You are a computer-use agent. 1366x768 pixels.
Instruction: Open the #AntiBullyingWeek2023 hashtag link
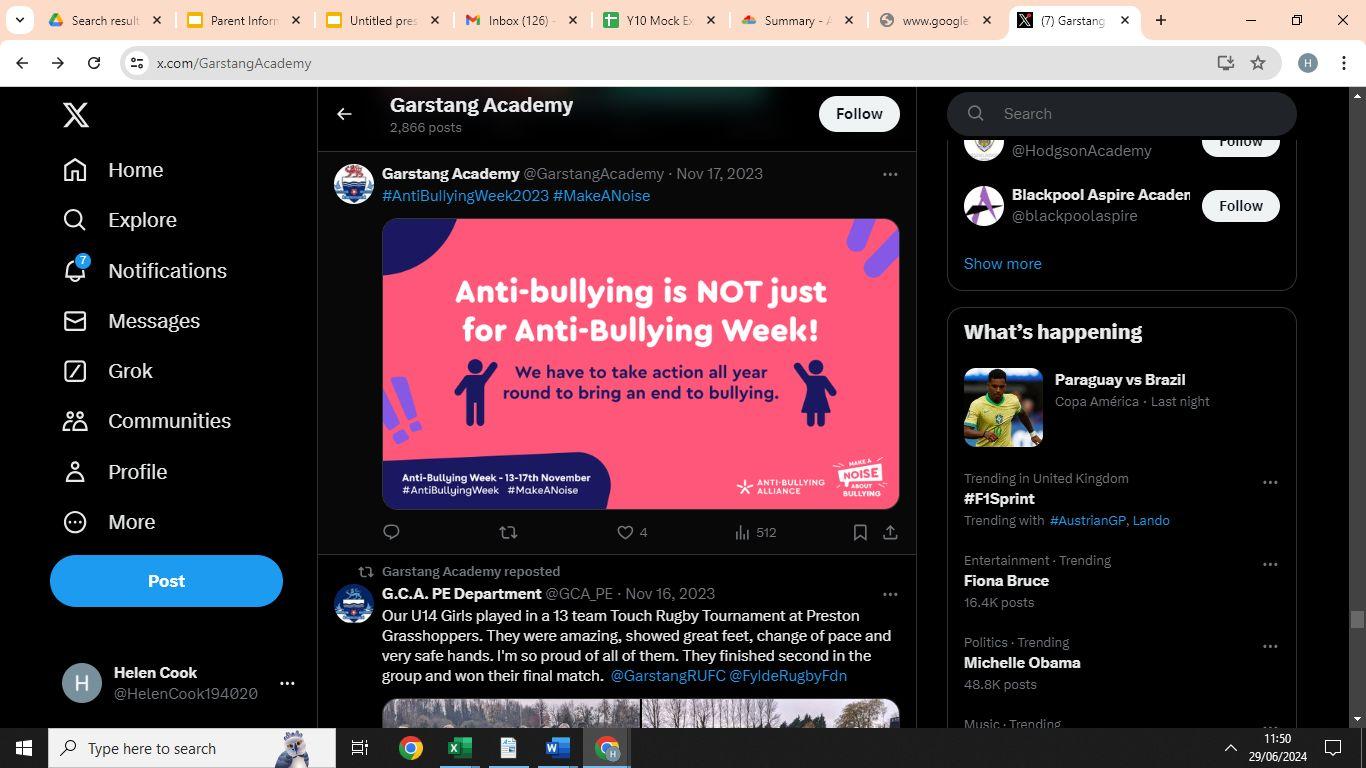pyautogui.click(x=465, y=196)
